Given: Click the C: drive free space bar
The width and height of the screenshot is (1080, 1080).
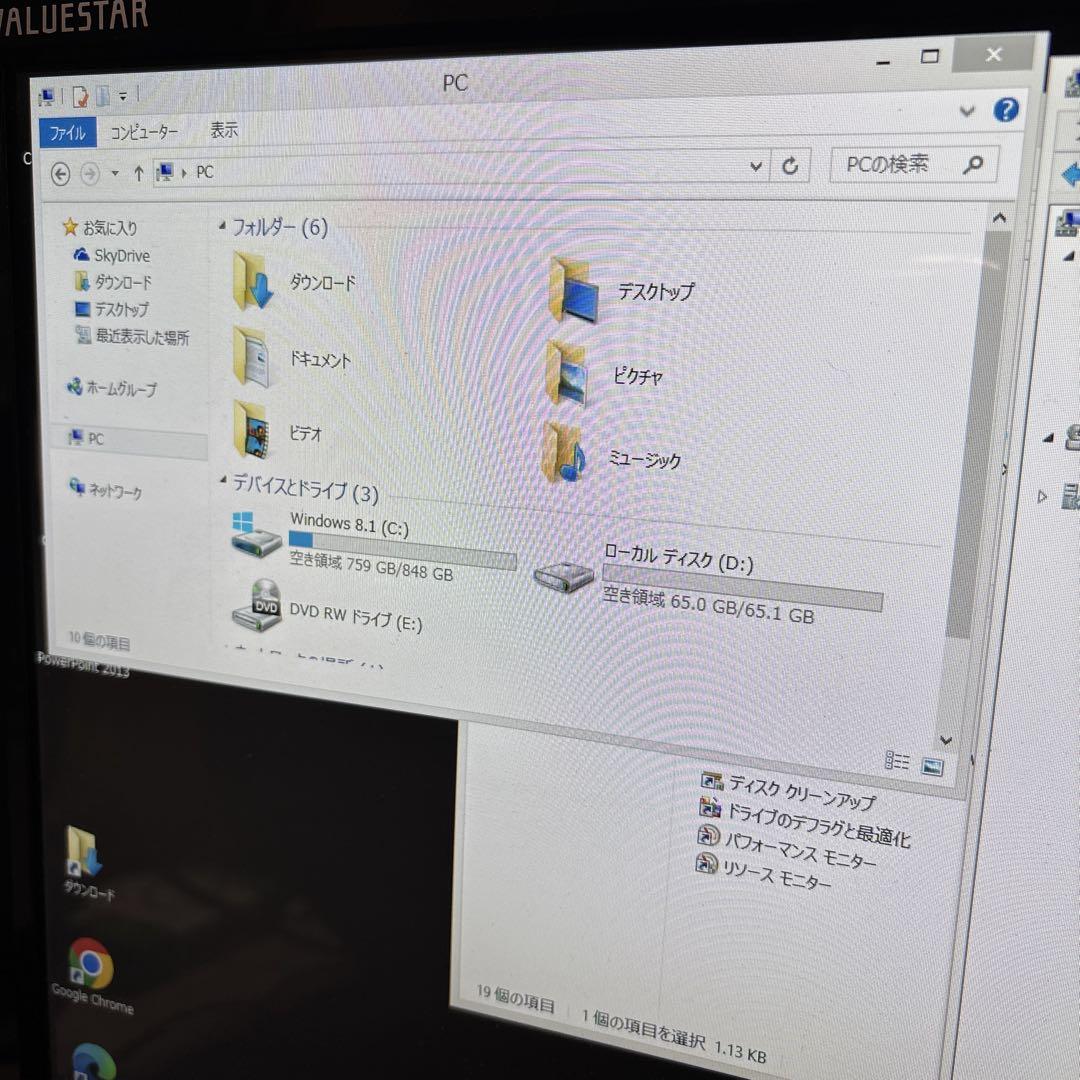Looking at the screenshot, I should tap(402, 550).
